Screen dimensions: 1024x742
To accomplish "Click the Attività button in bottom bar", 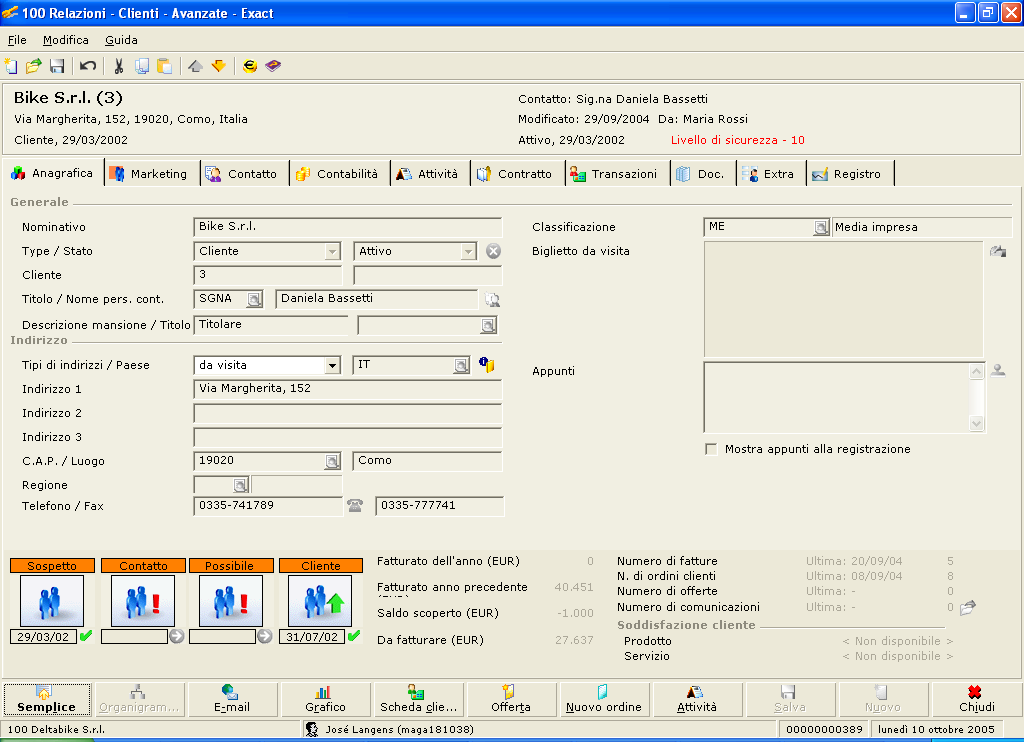I will tap(697, 699).
